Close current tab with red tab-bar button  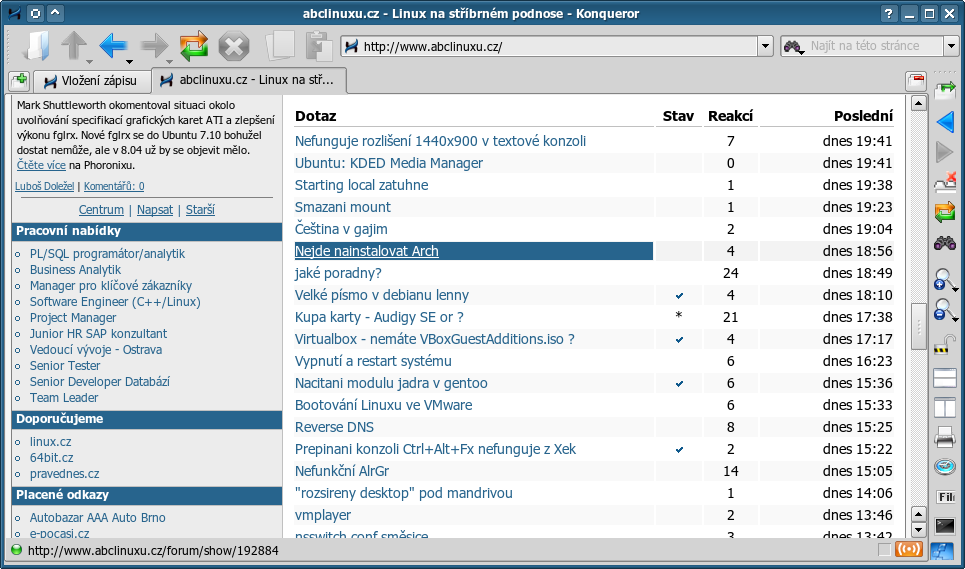pos(916,81)
